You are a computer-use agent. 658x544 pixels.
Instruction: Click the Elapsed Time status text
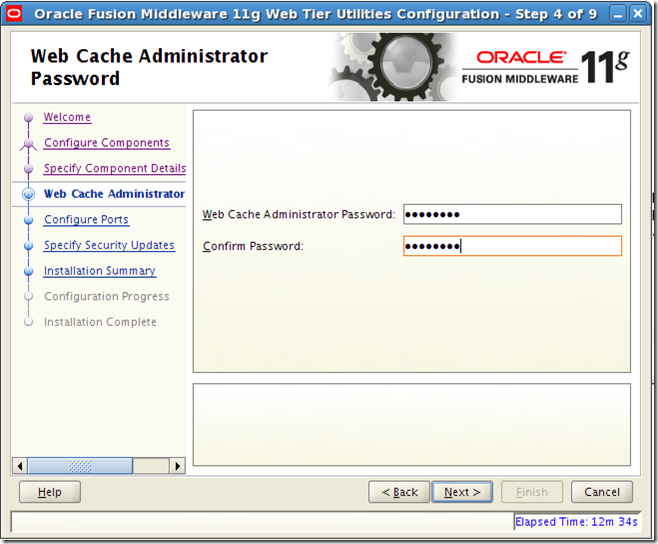576,522
